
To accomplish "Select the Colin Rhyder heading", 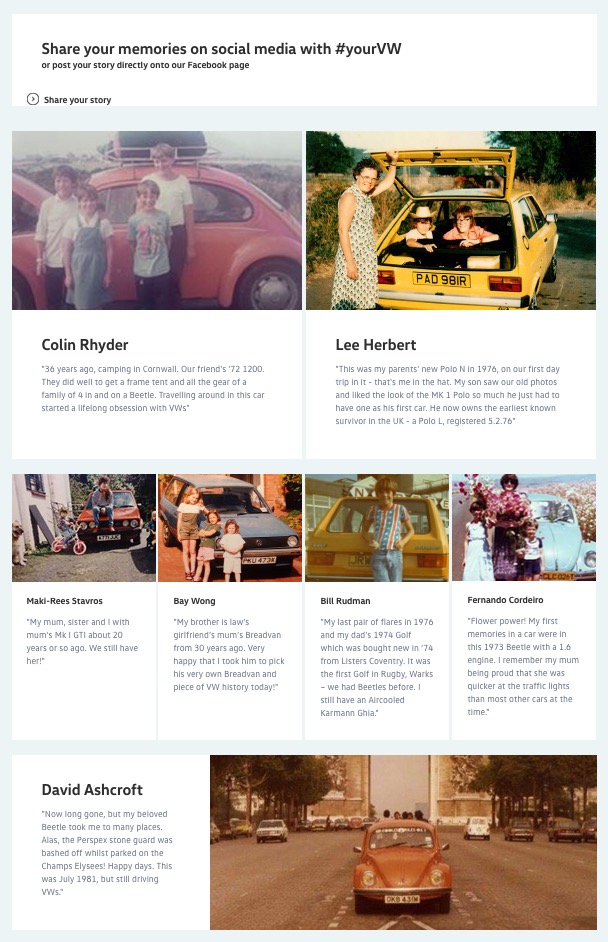I will 85,345.
